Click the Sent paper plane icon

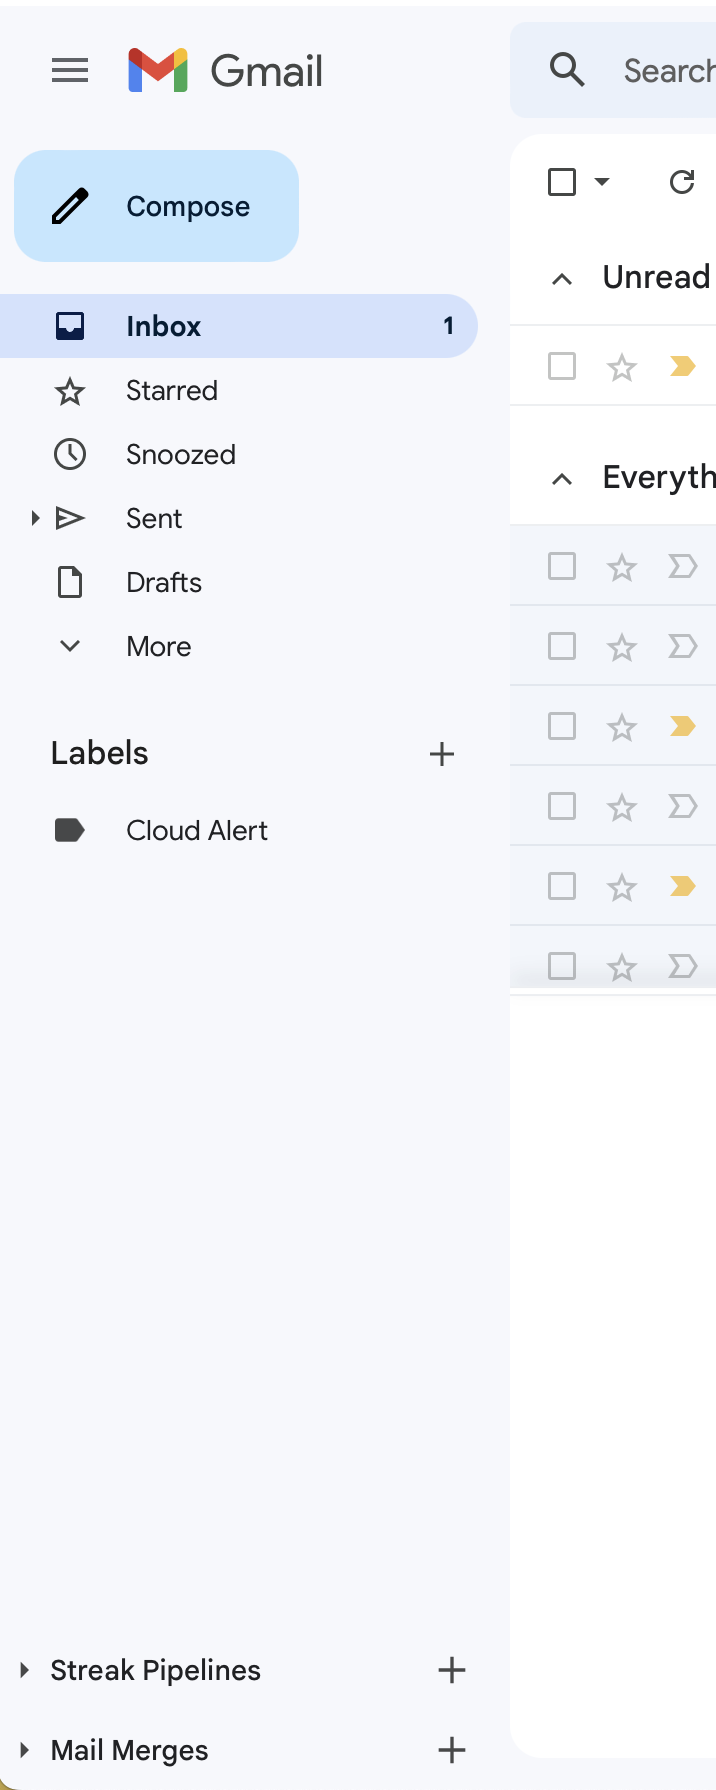(x=70, y=518)
